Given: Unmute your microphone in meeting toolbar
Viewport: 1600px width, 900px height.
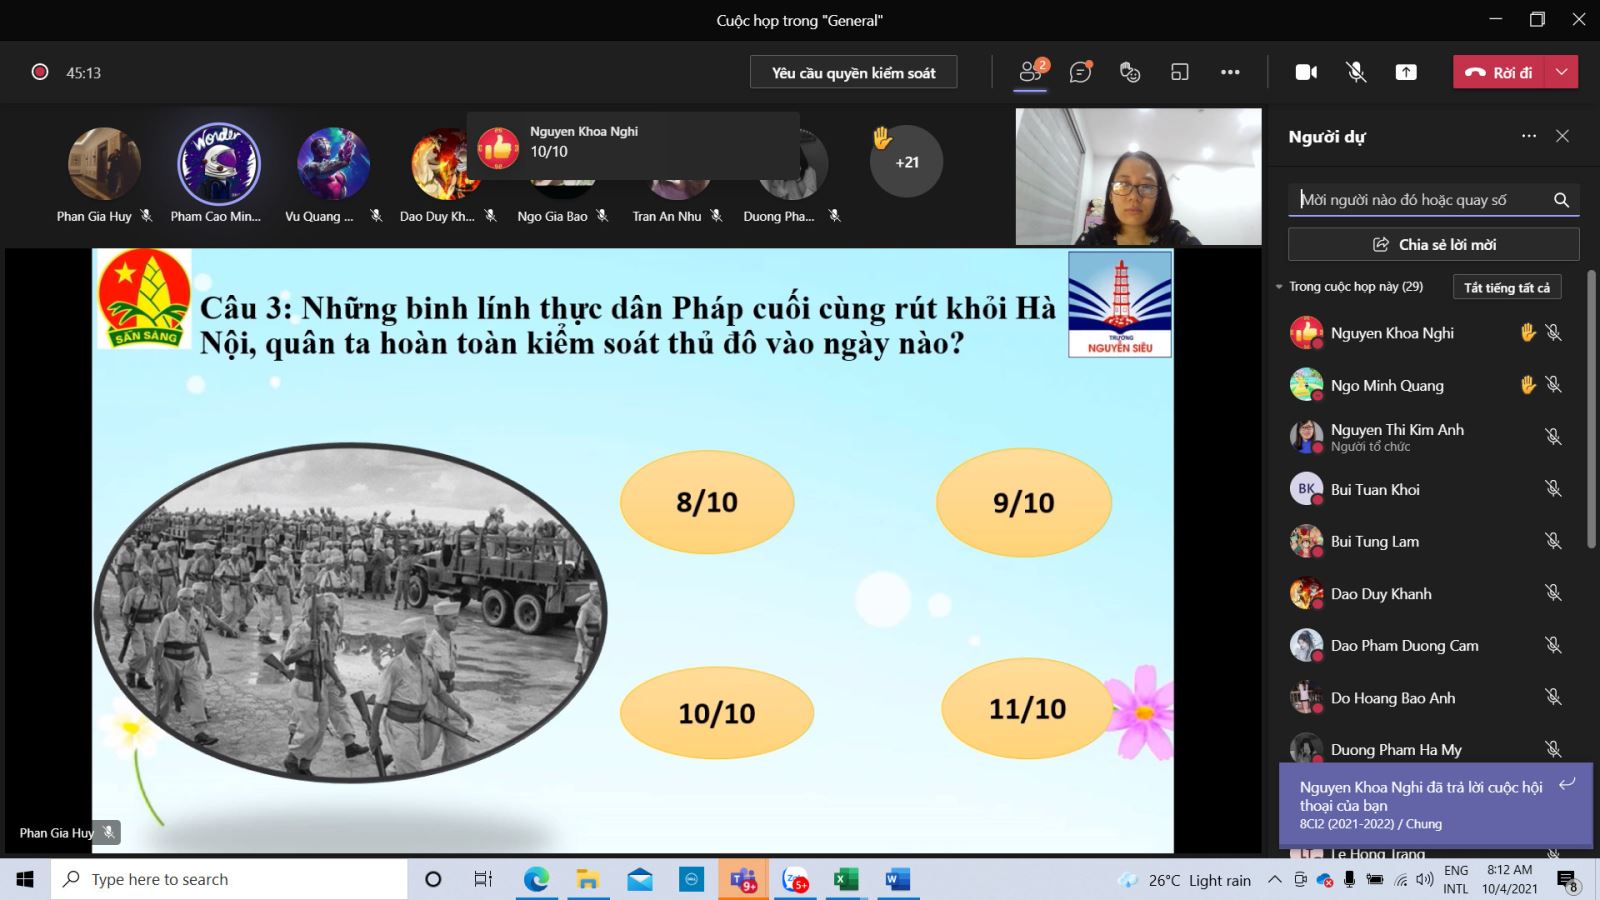Looking at the screenshot, I should point(1356,72).
